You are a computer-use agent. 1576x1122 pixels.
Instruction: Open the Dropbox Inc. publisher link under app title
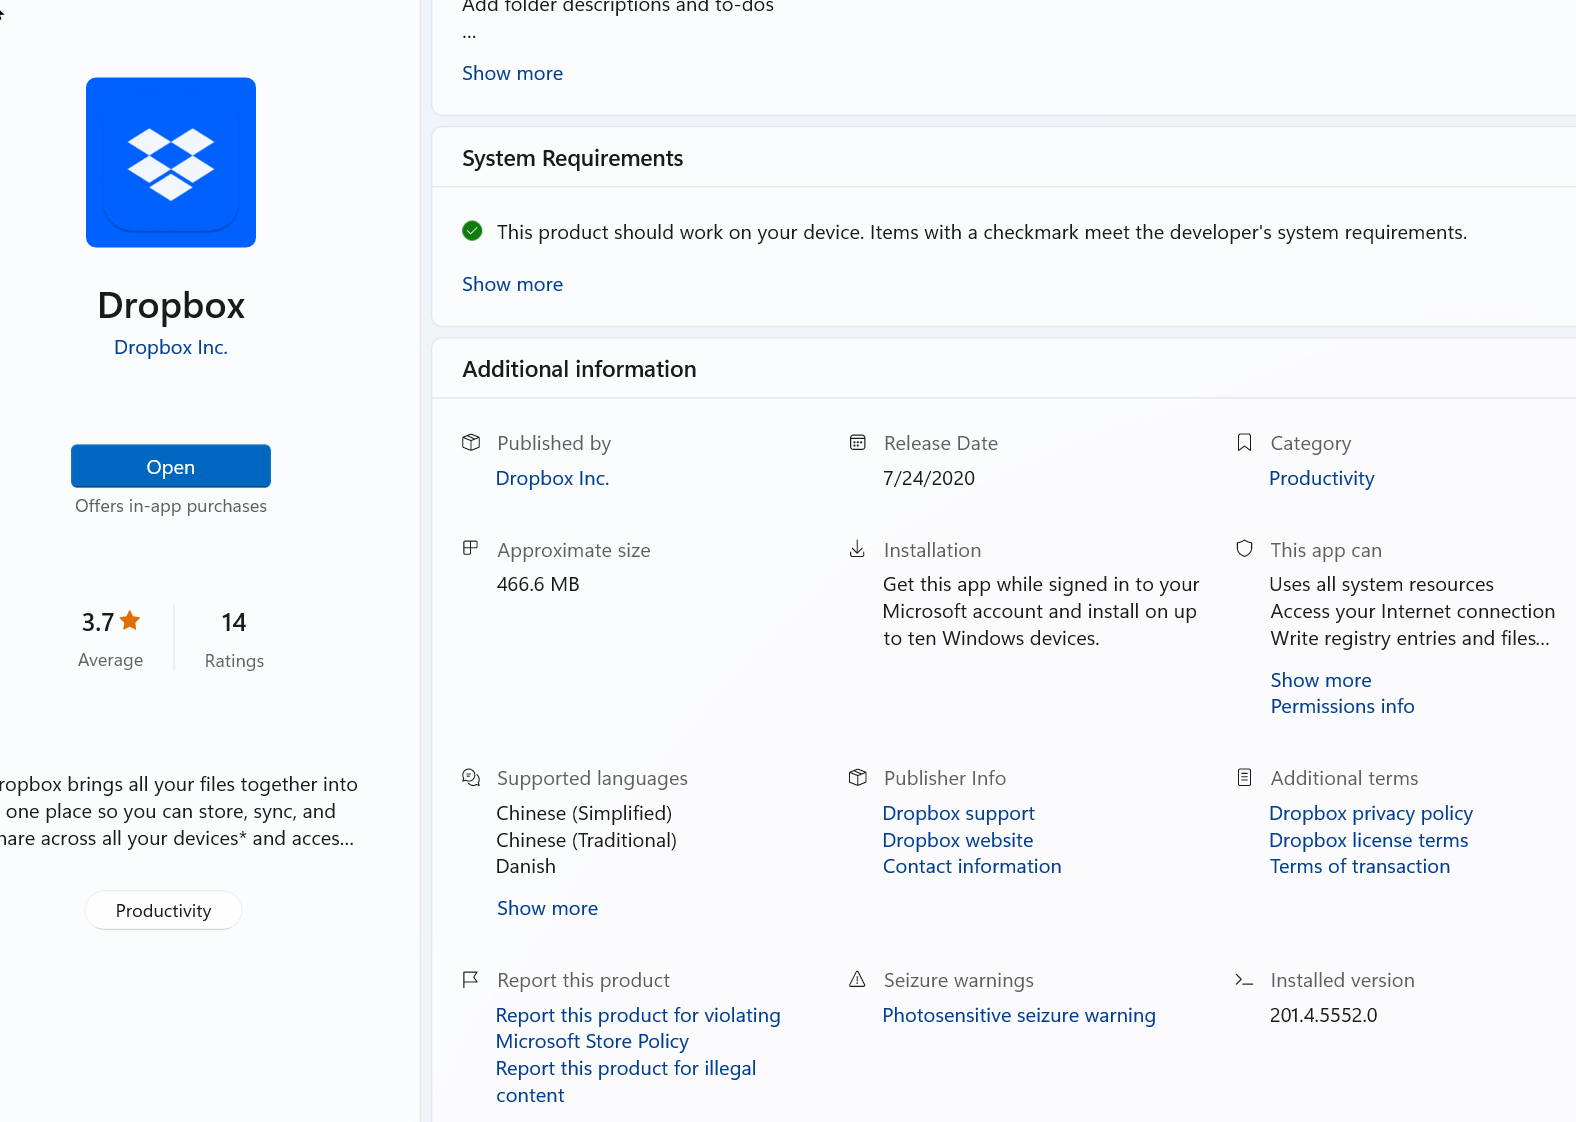(x=171, y=347)
